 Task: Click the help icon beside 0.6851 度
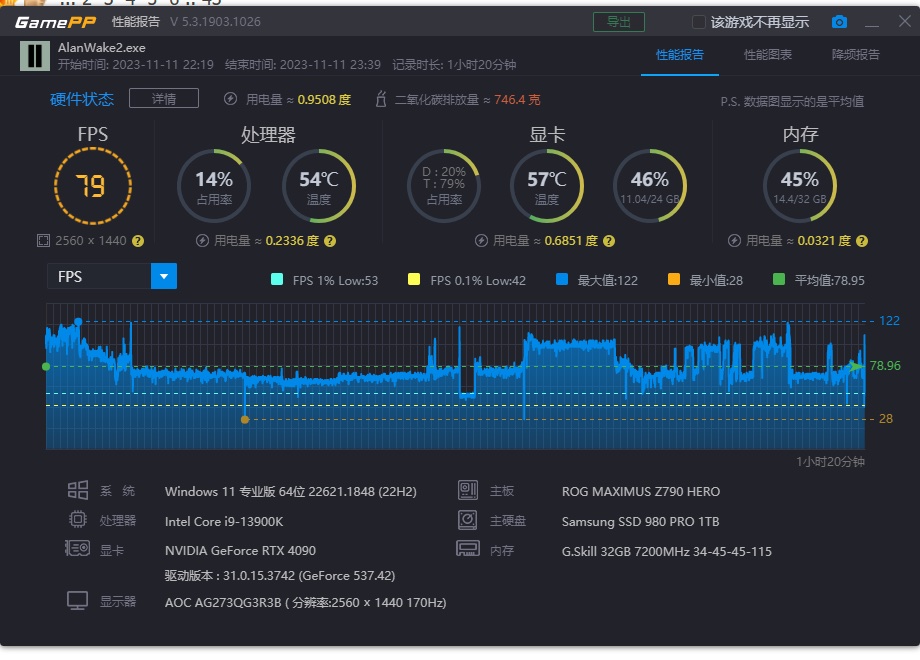[x=609, y=241]
